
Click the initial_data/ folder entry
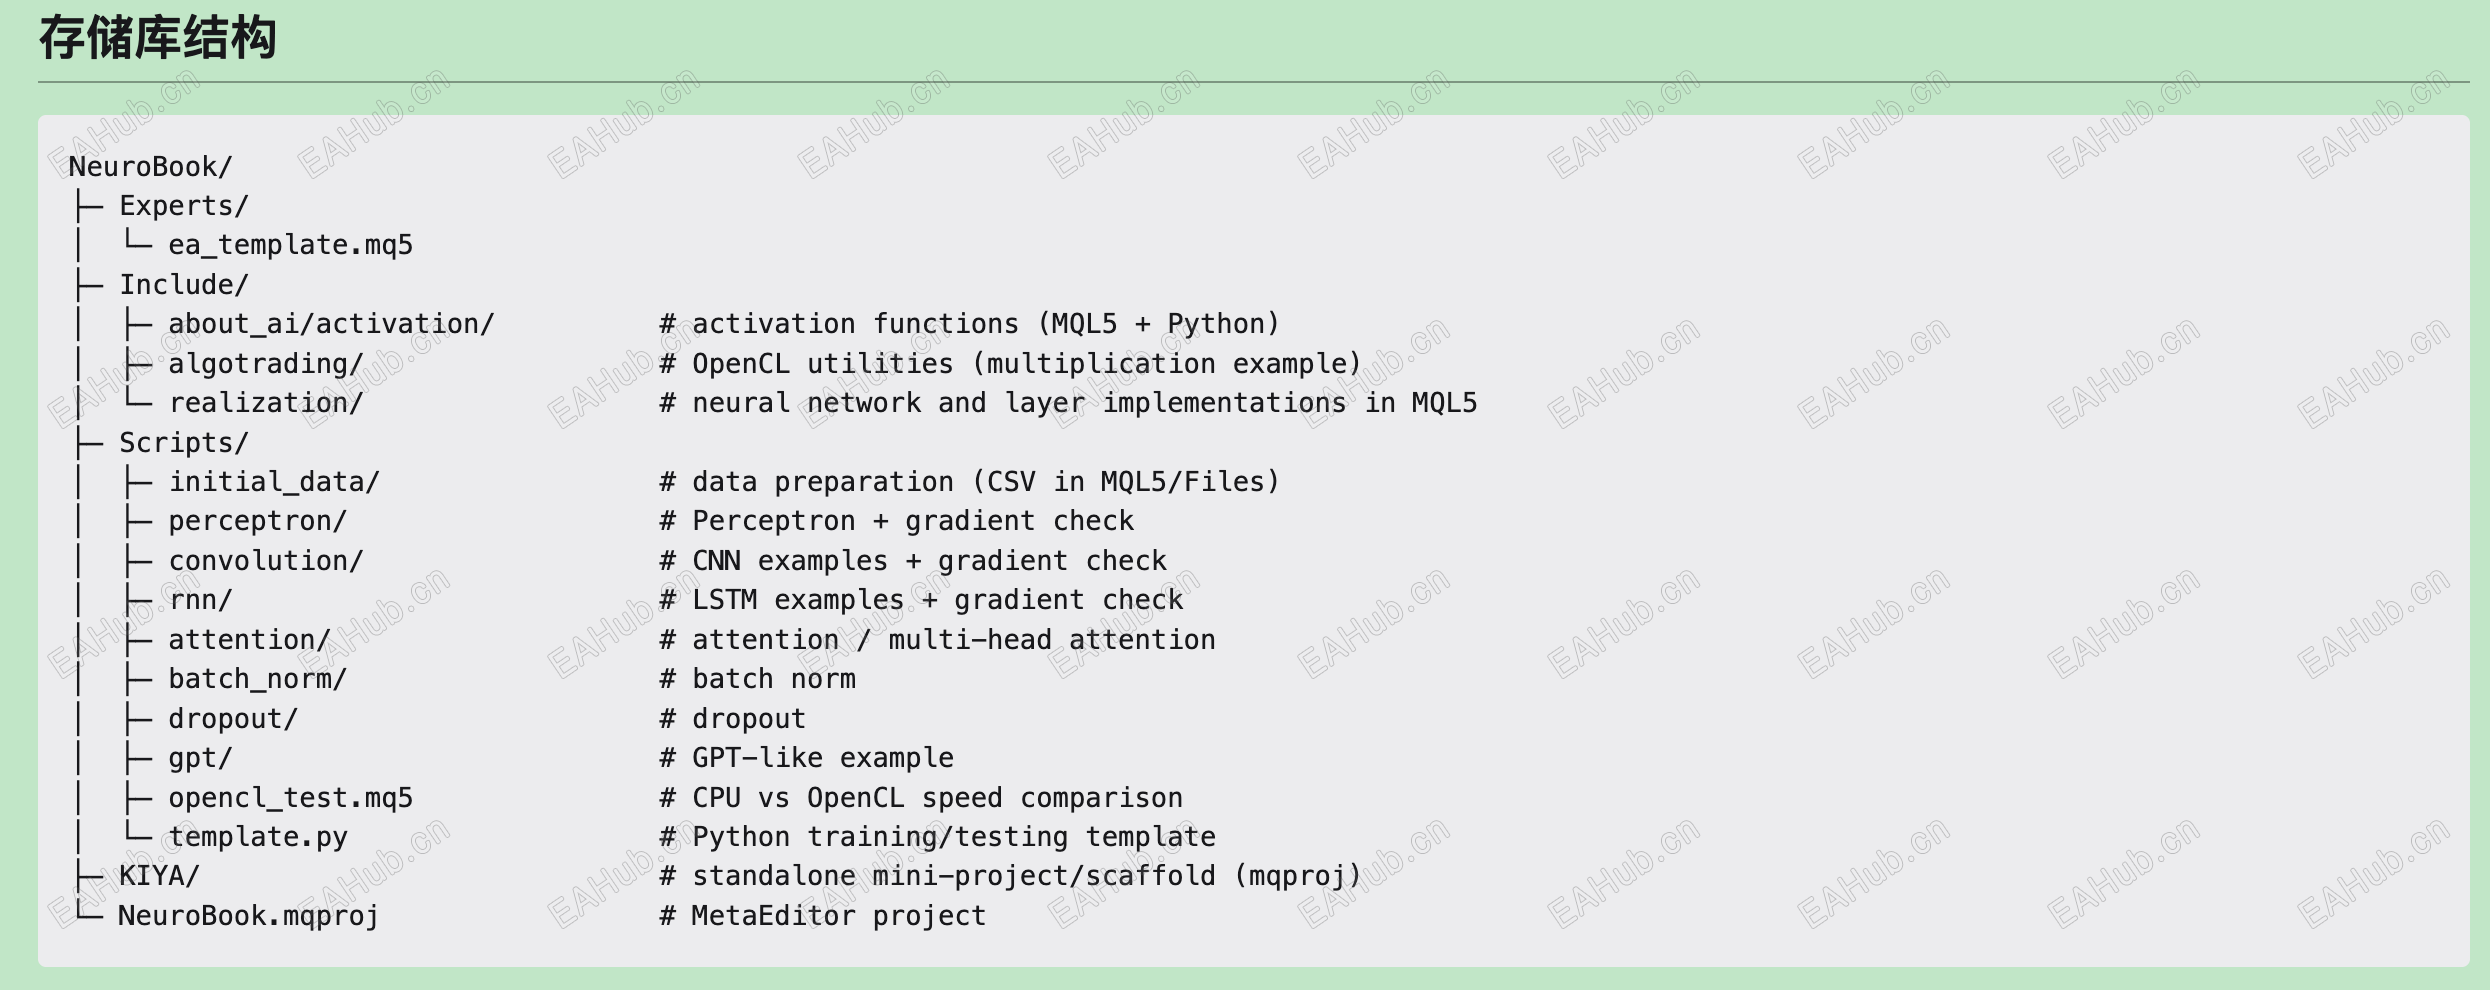coord(273,482)
